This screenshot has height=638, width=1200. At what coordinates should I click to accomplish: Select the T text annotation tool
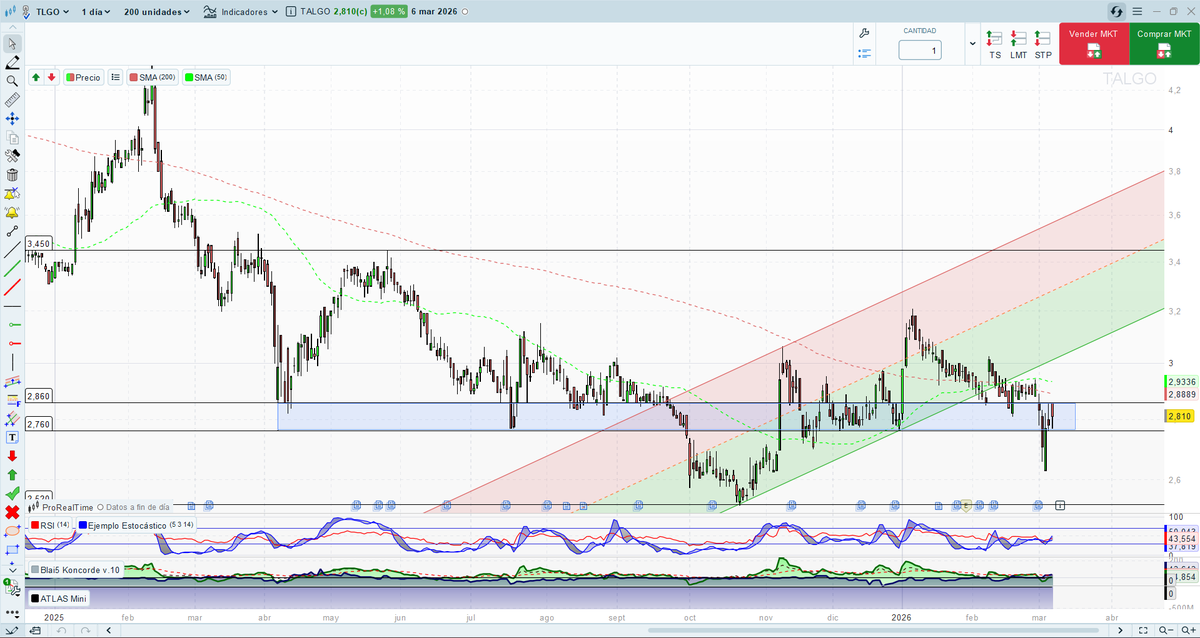click(12, 437)
